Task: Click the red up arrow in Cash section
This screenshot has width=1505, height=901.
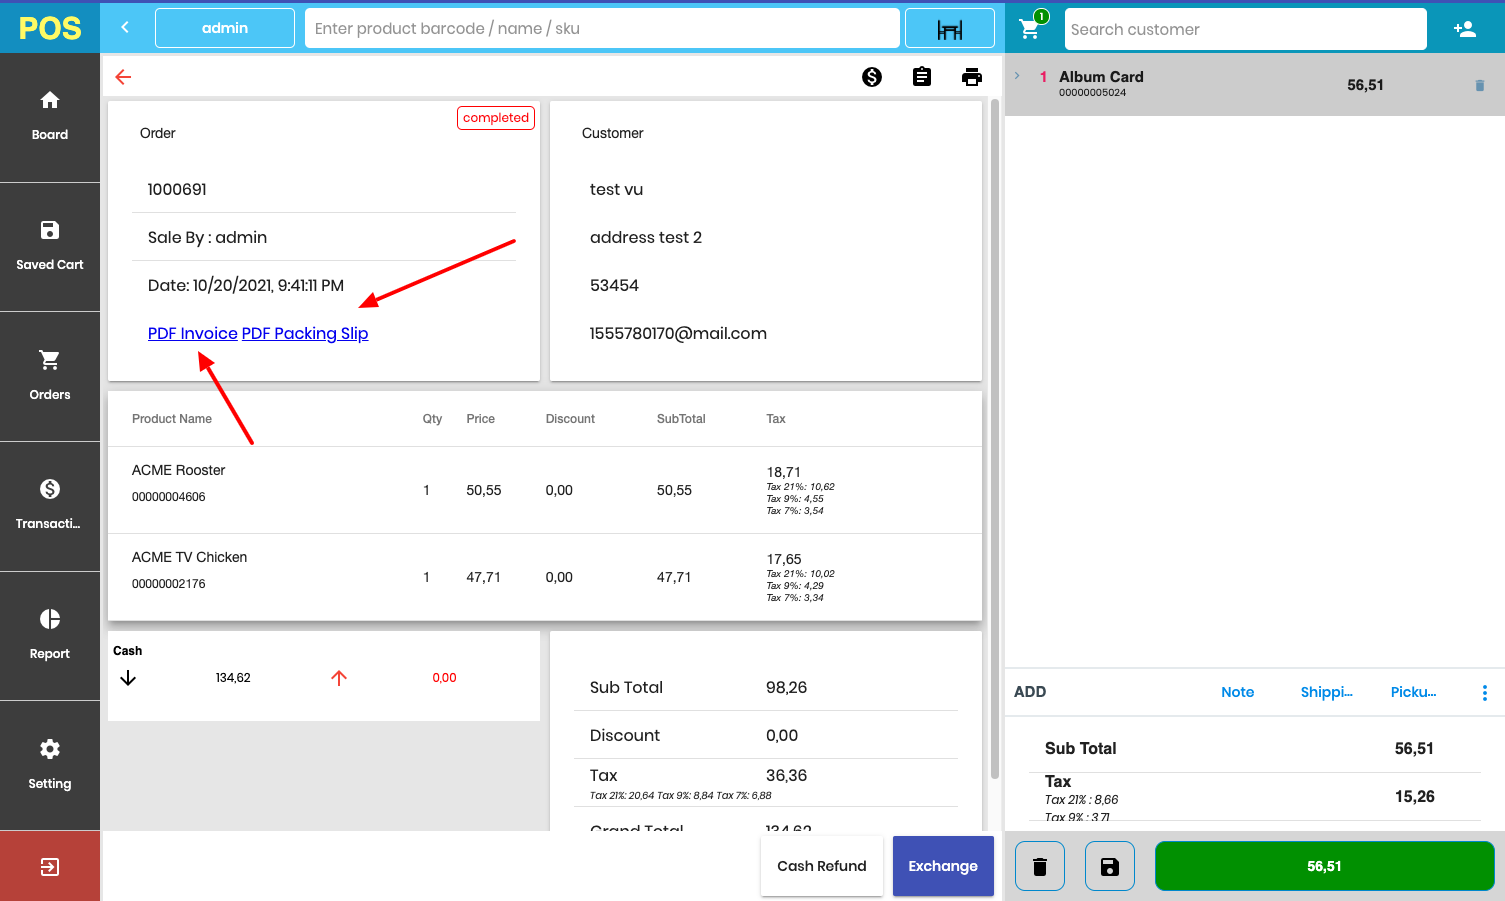Action: (x=339, y=678)
